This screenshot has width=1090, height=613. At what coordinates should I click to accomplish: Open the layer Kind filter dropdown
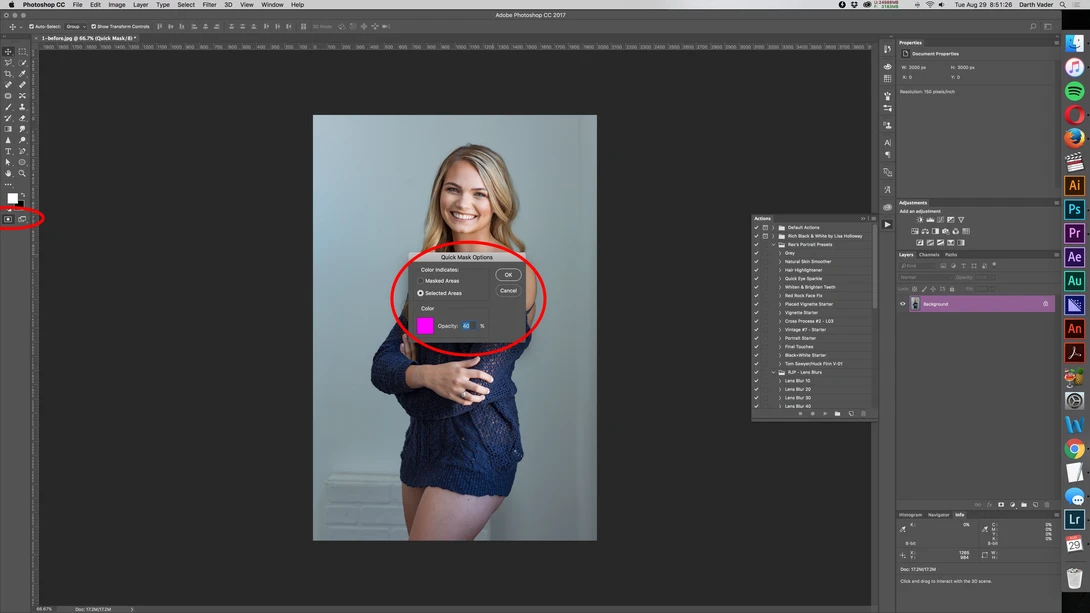pyautogui.click(x=918, y=265)
